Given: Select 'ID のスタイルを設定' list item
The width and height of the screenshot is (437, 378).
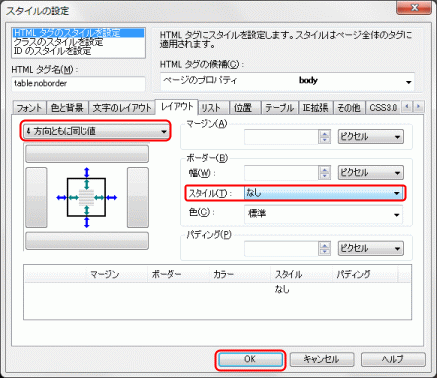Looking at the screenshot, I should (x=78, y=51).
